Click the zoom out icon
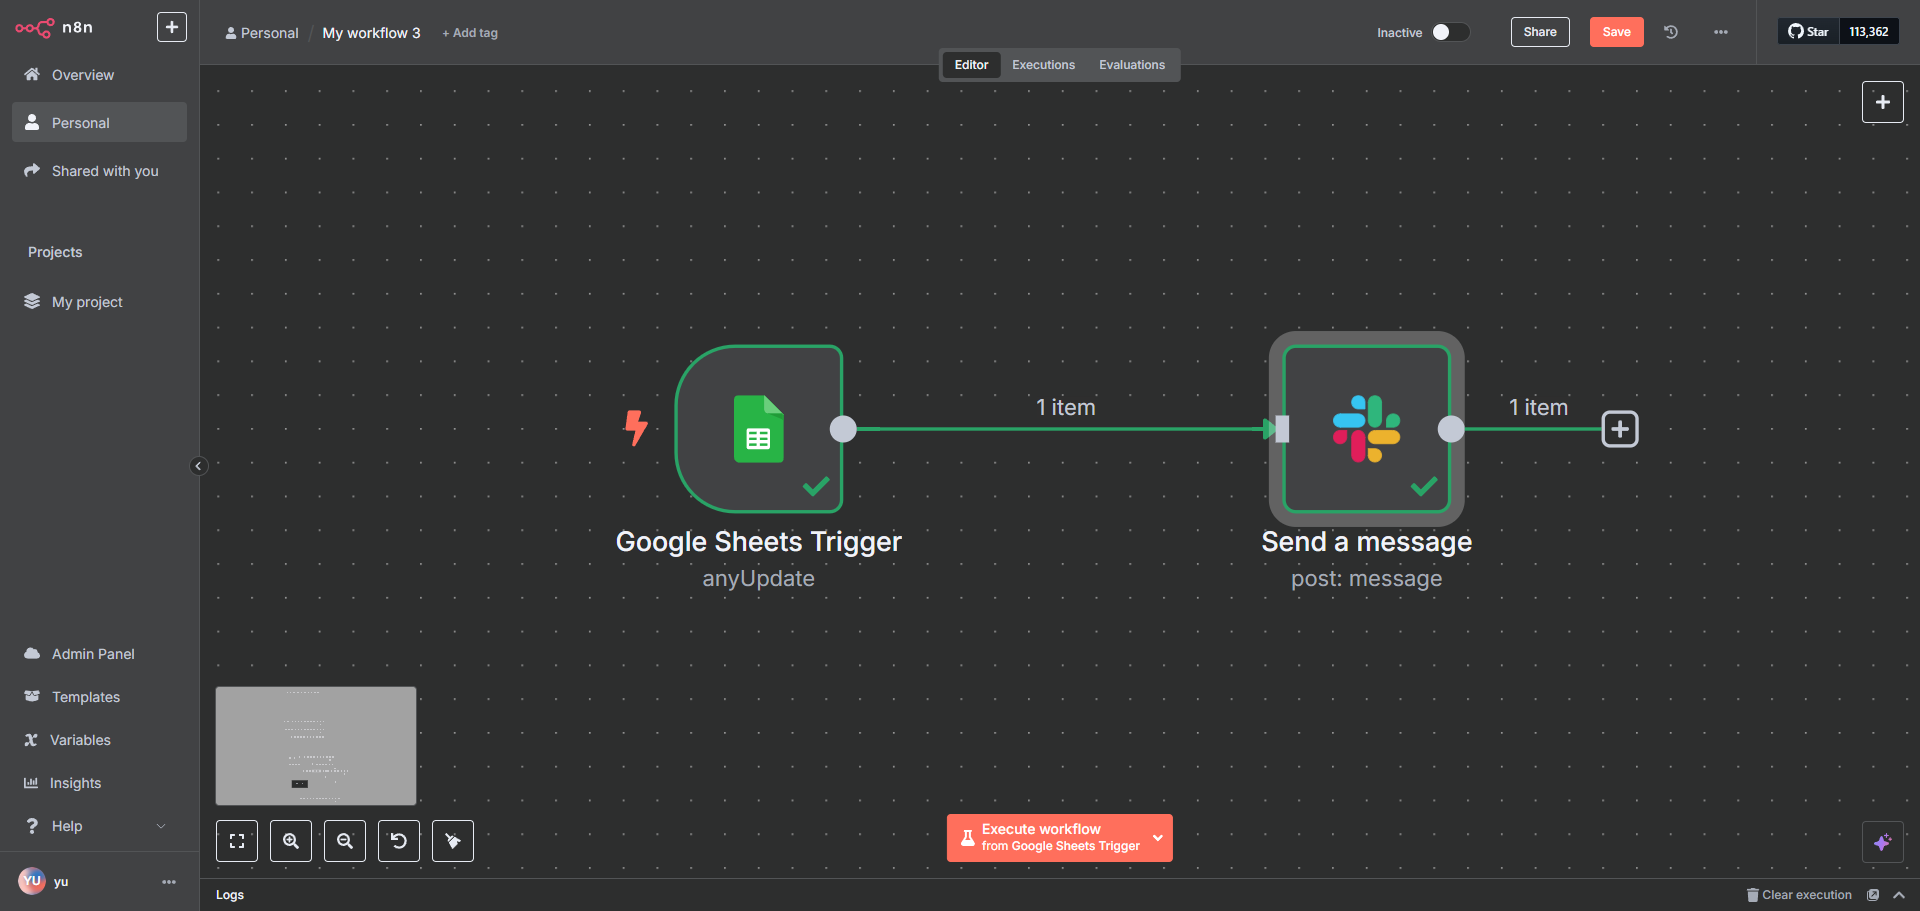 coord(345,841)
